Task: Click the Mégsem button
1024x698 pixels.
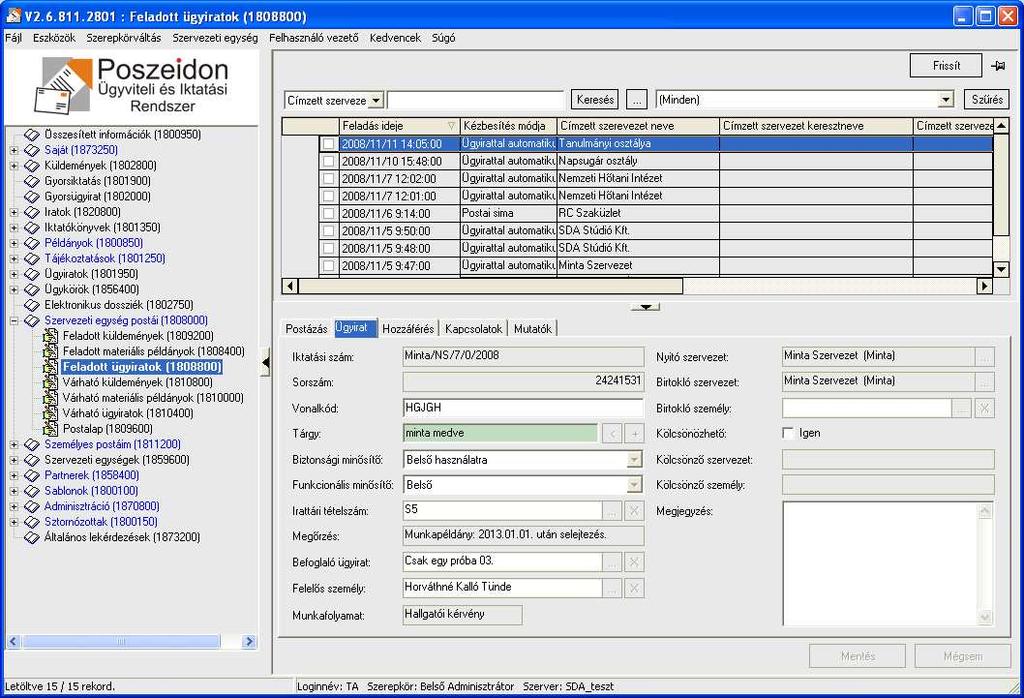Action: [963, 656]
